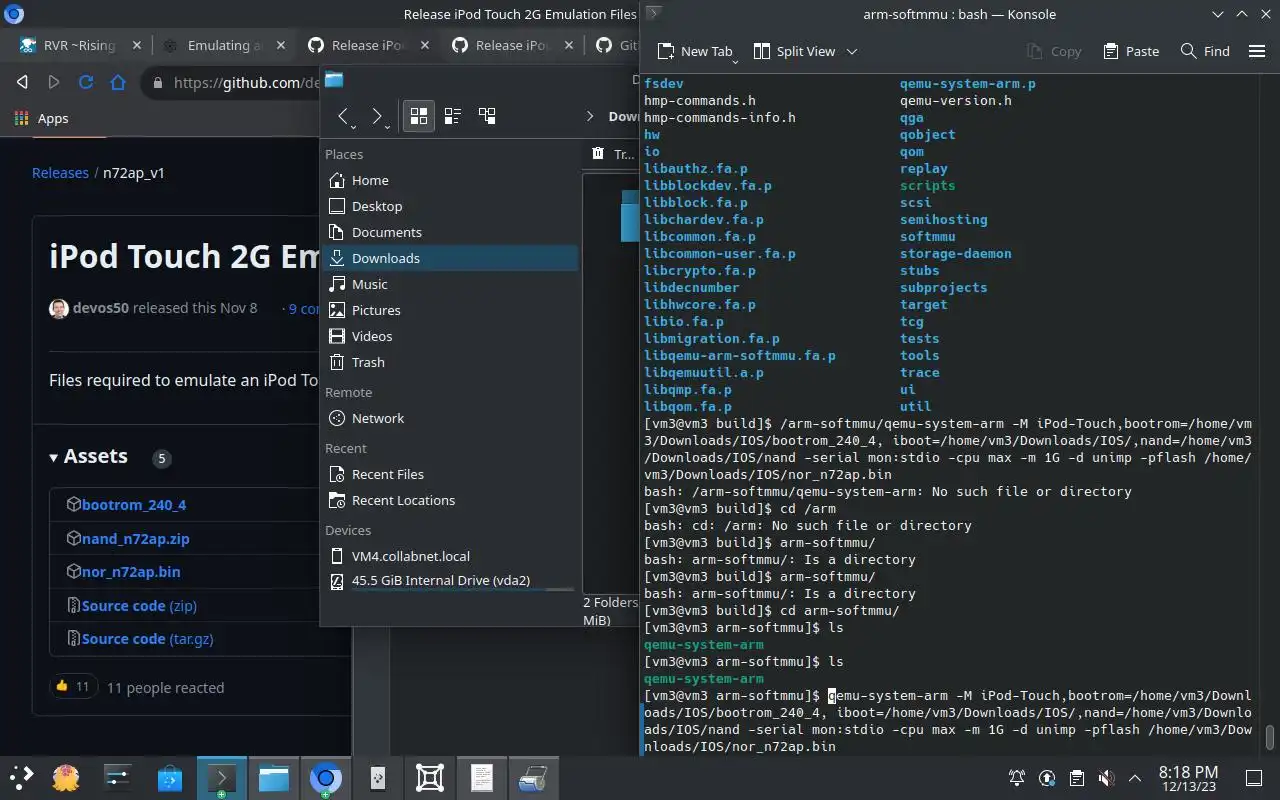Open Network under Remote in Dolphin
The height and width of the screenshot is (800, 1280).
(450, 418)
